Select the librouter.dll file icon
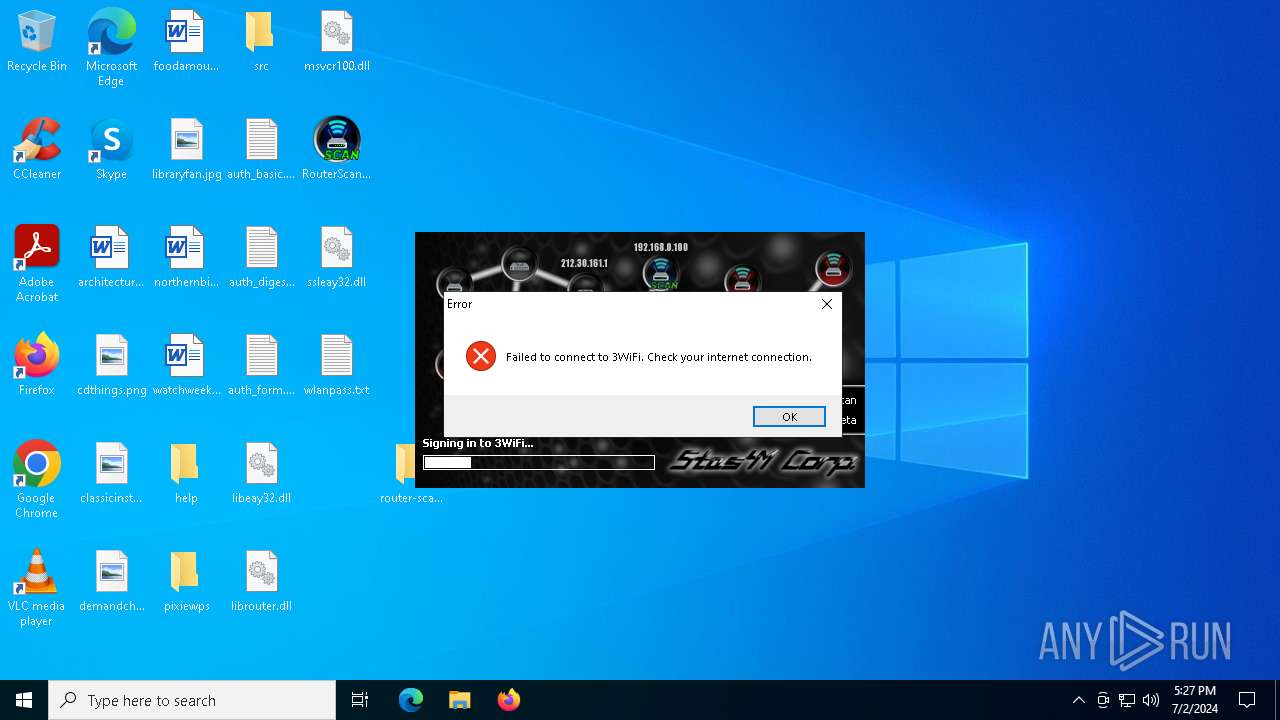Screen dimensions: 1280x720 261,581
